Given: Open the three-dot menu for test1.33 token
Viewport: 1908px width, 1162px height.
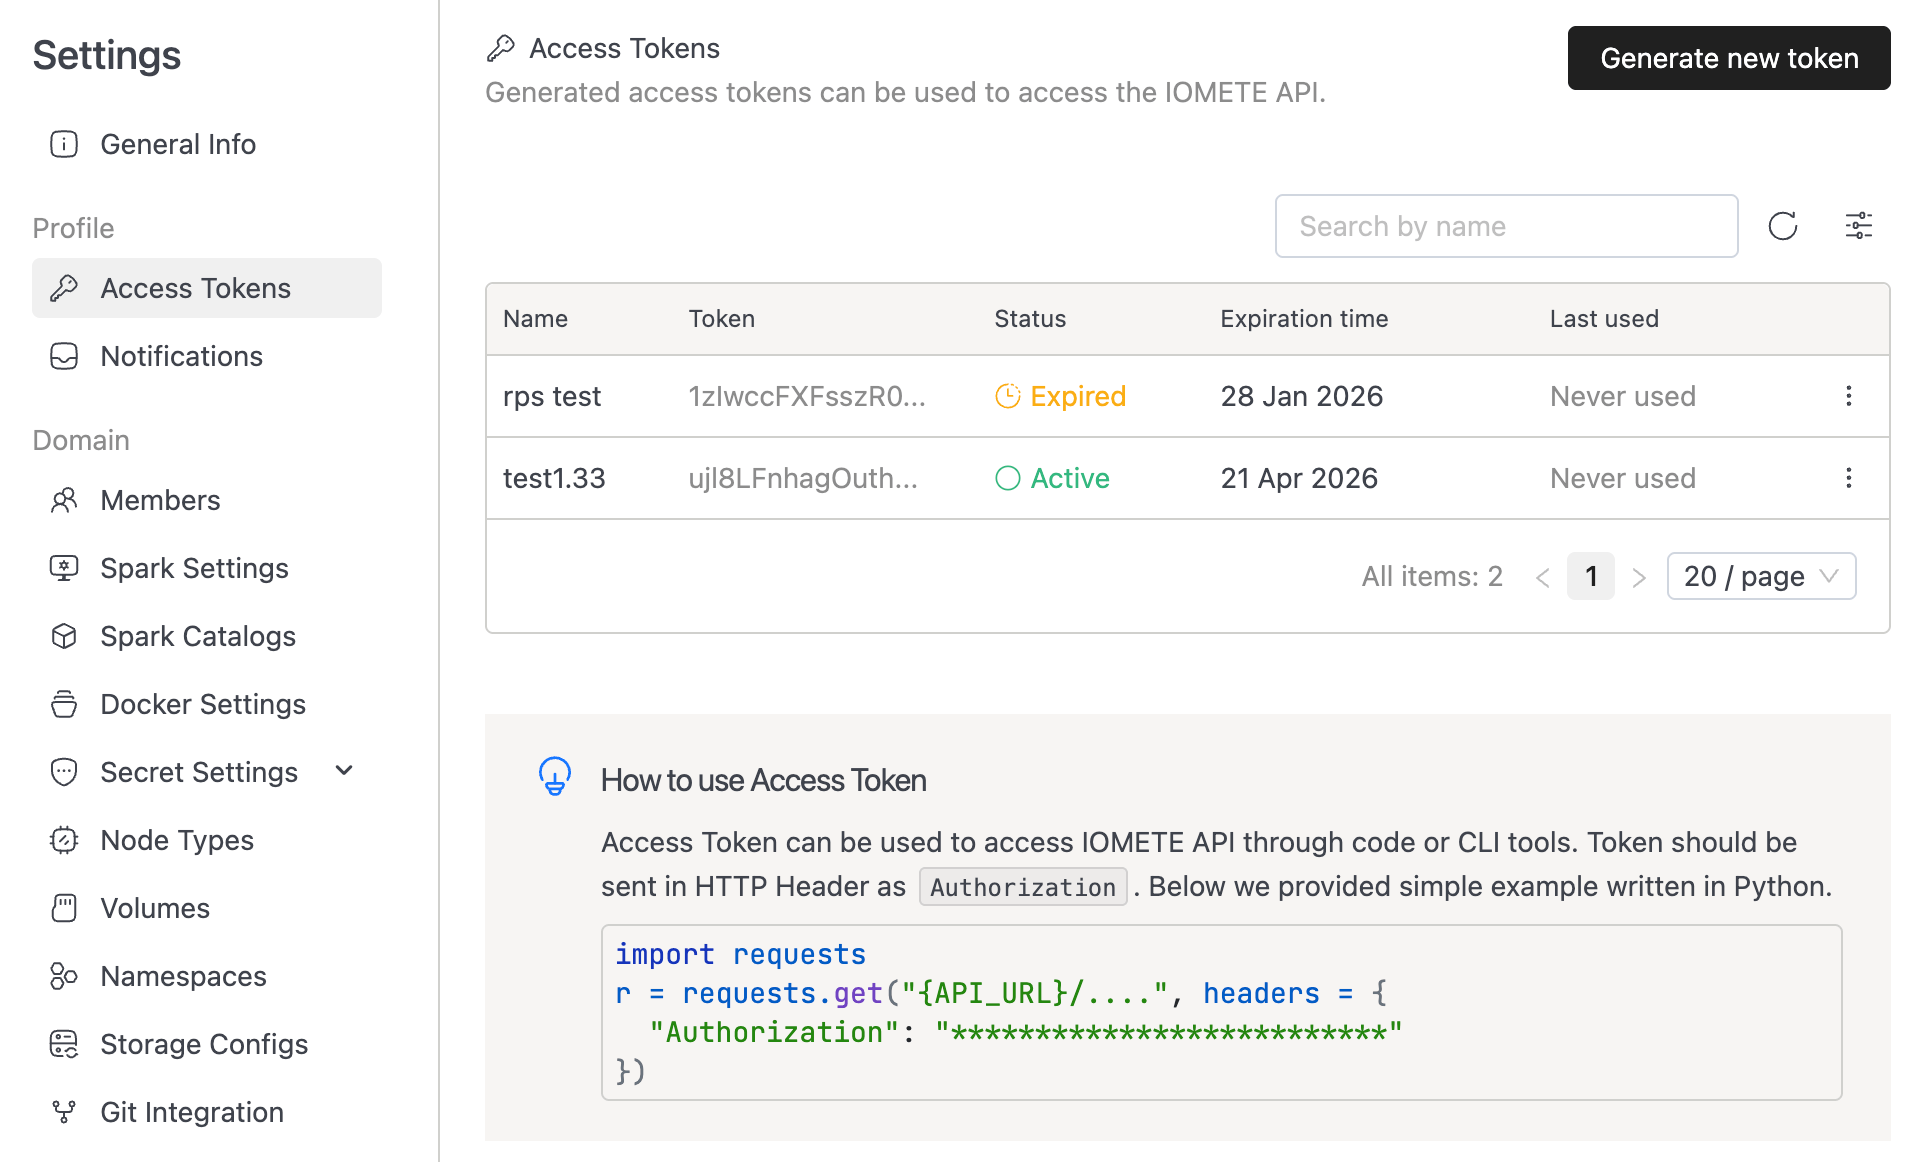Looking at the screenshot, I should [x=1848, y=478].
